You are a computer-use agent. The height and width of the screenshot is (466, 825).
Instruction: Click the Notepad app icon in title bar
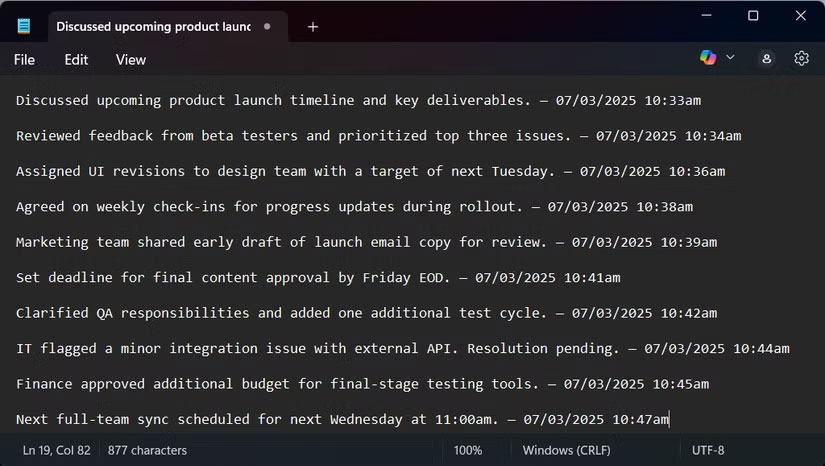click(24, 27)
